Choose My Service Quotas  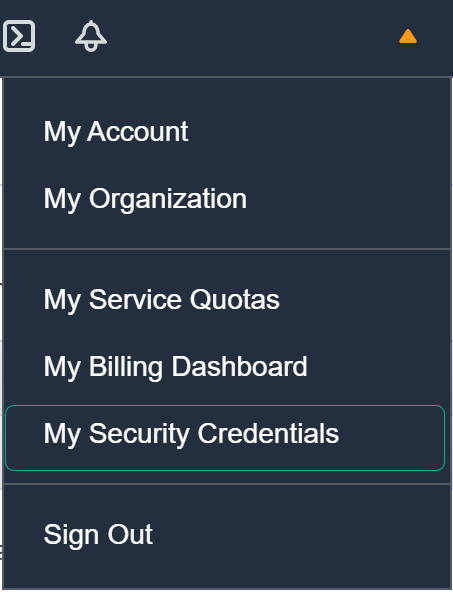click(x=162, y=300)
